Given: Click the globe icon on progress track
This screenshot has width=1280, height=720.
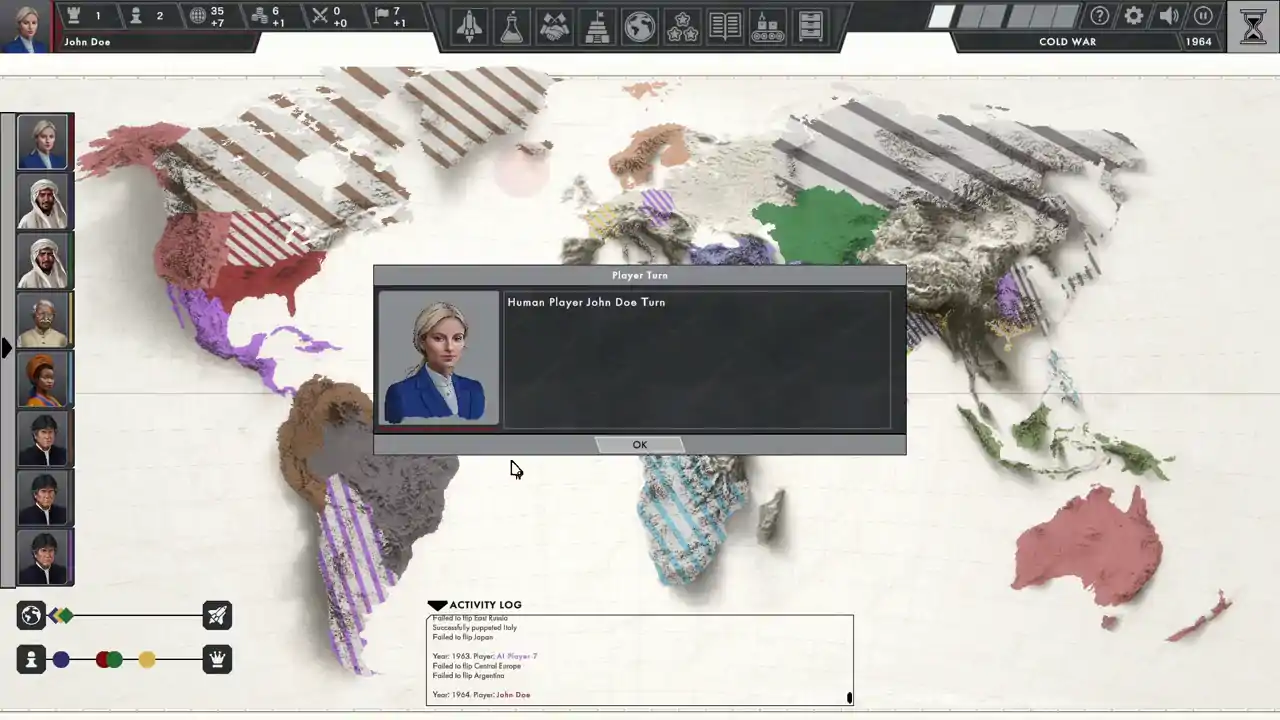Looking at the screenshot, I should point(31,615).
